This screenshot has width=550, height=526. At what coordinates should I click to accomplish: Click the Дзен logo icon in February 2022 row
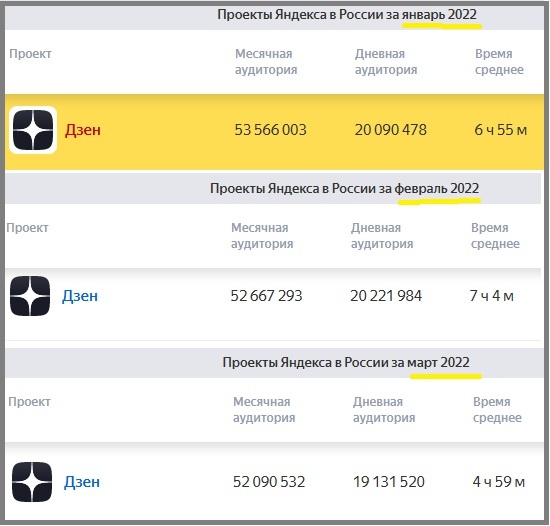[x=30, y=296]
